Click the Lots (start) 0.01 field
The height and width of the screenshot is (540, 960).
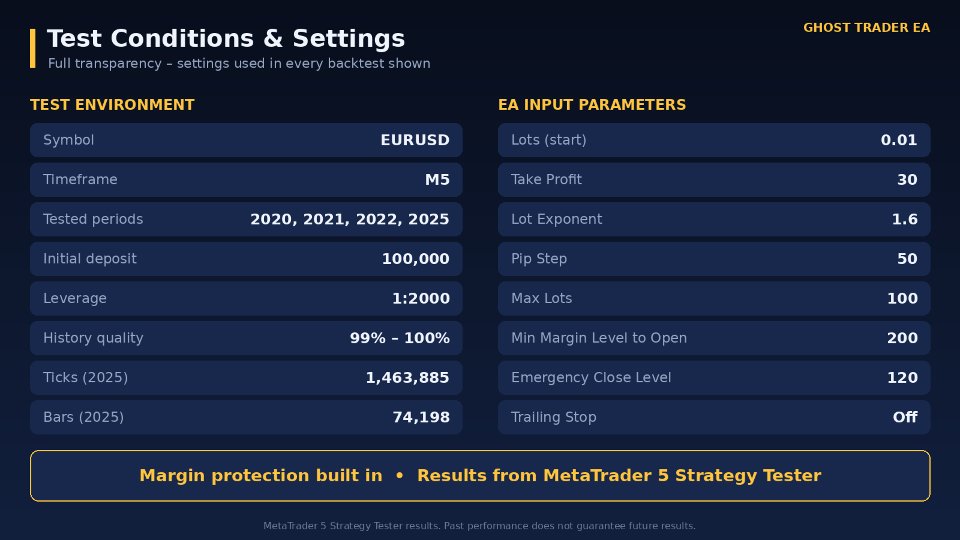point(714,140)
